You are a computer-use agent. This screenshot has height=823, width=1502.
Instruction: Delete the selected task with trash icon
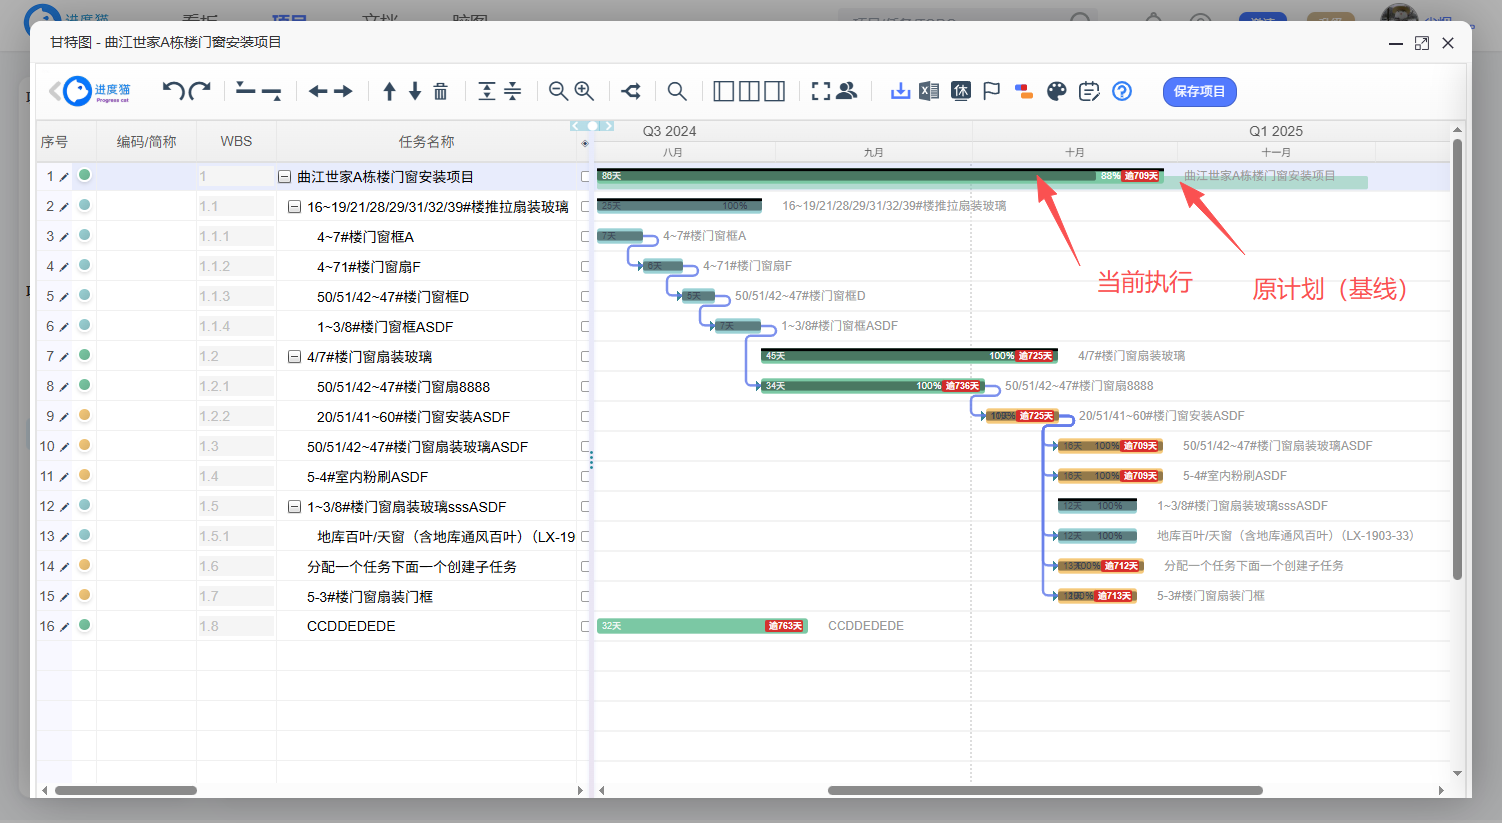(440, 91)
